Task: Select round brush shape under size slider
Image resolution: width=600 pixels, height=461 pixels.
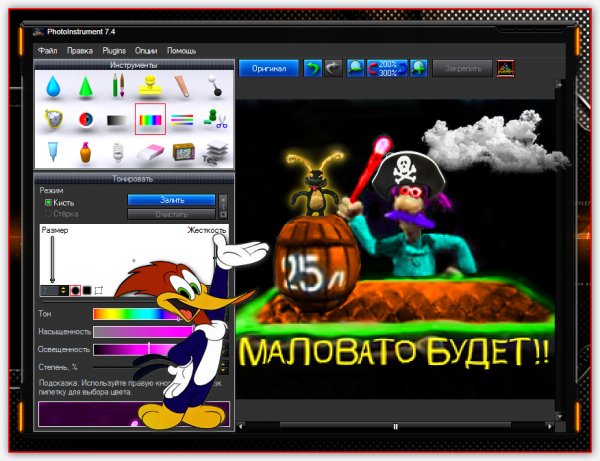Action: click(75, 290)
